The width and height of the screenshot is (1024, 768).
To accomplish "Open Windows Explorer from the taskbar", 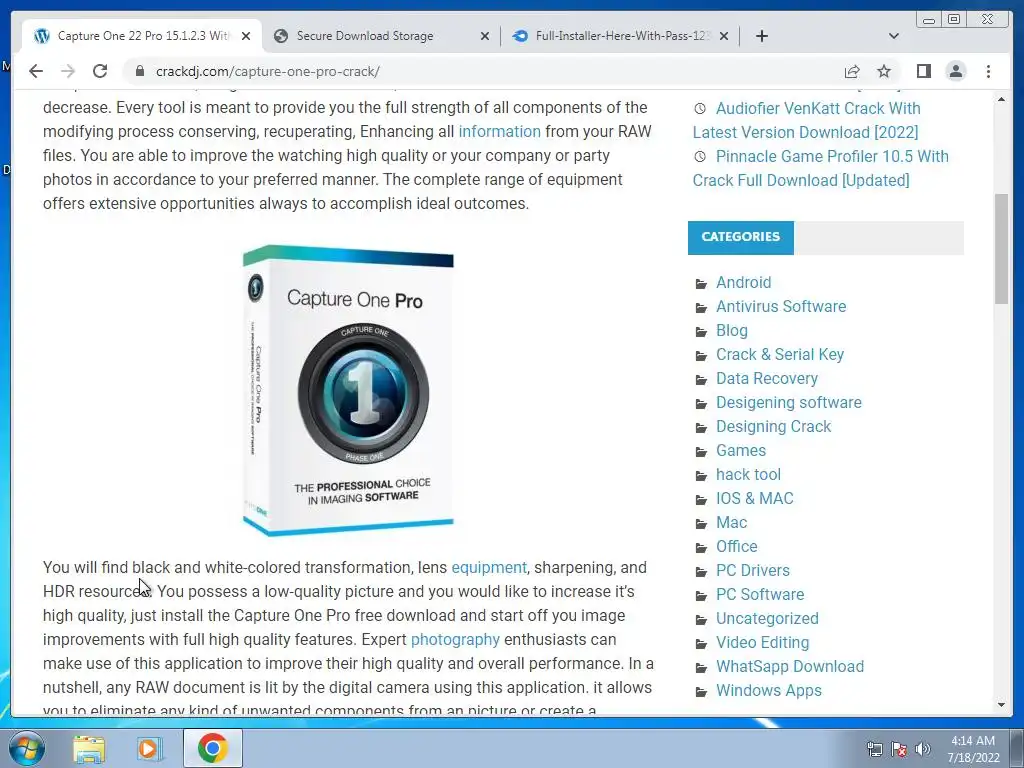I will pos(89,748).
